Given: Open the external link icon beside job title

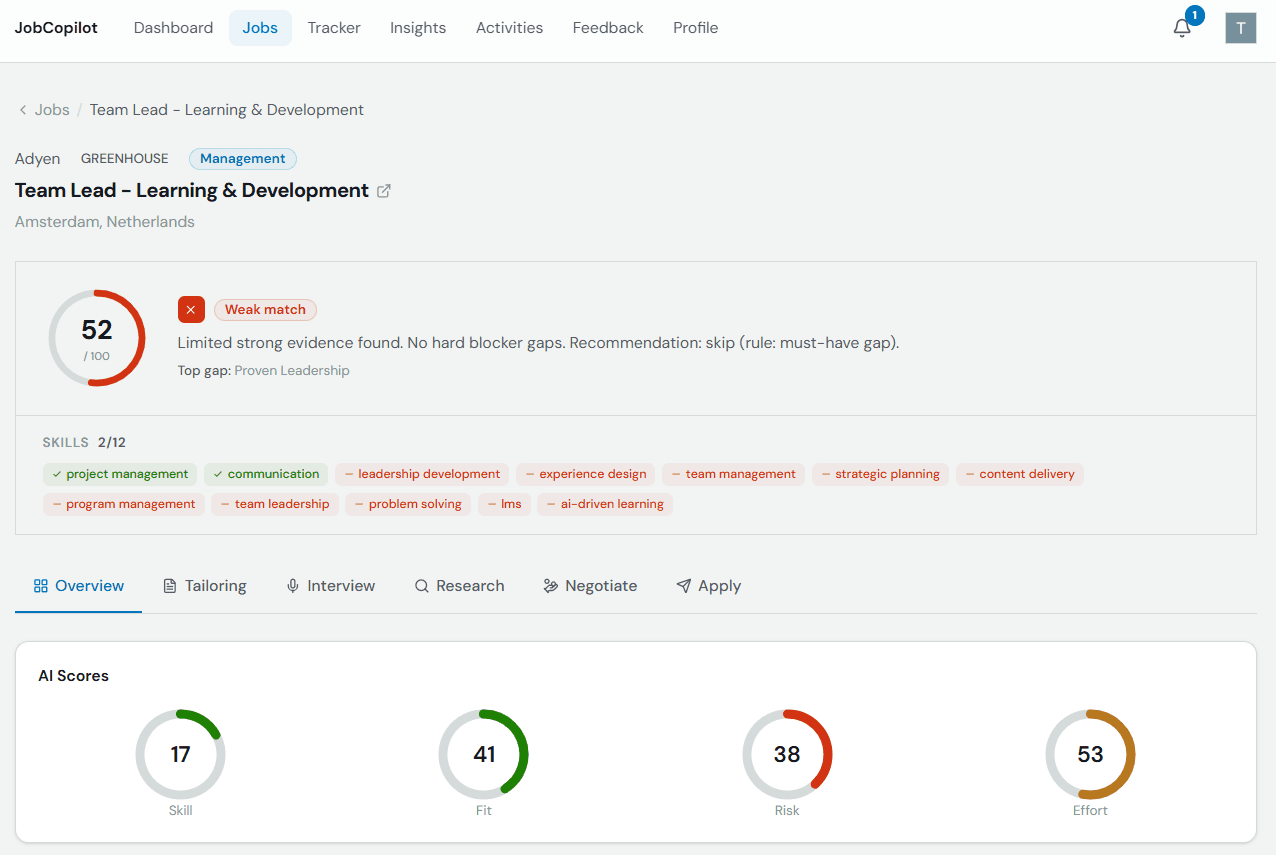Looking at the screenshot, I should click(384, 191).
